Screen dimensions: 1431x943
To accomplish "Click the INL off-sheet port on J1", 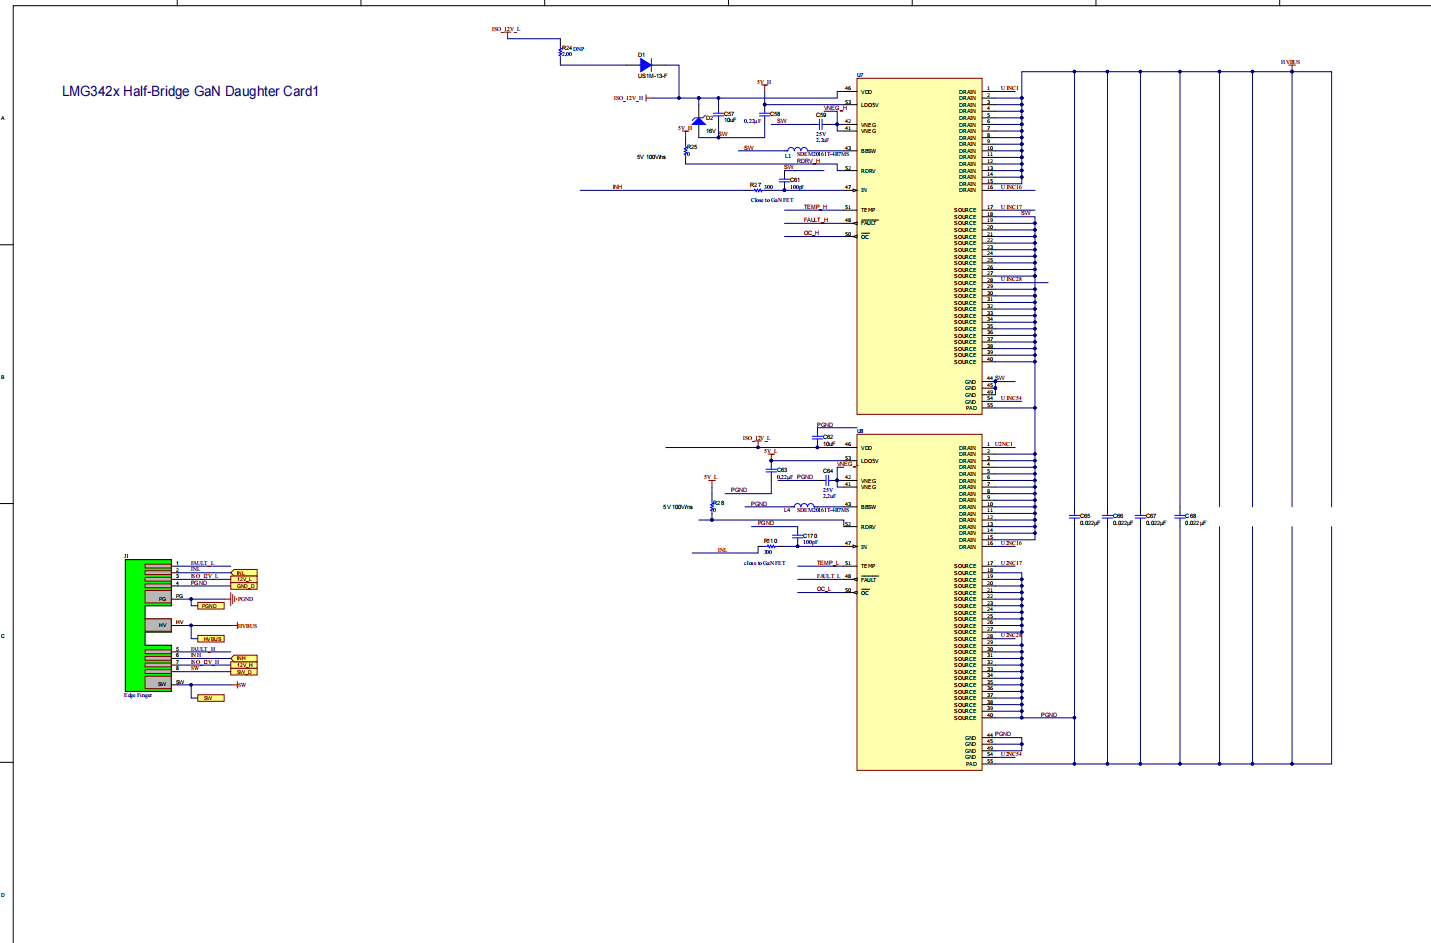I will tap(244, 573).
